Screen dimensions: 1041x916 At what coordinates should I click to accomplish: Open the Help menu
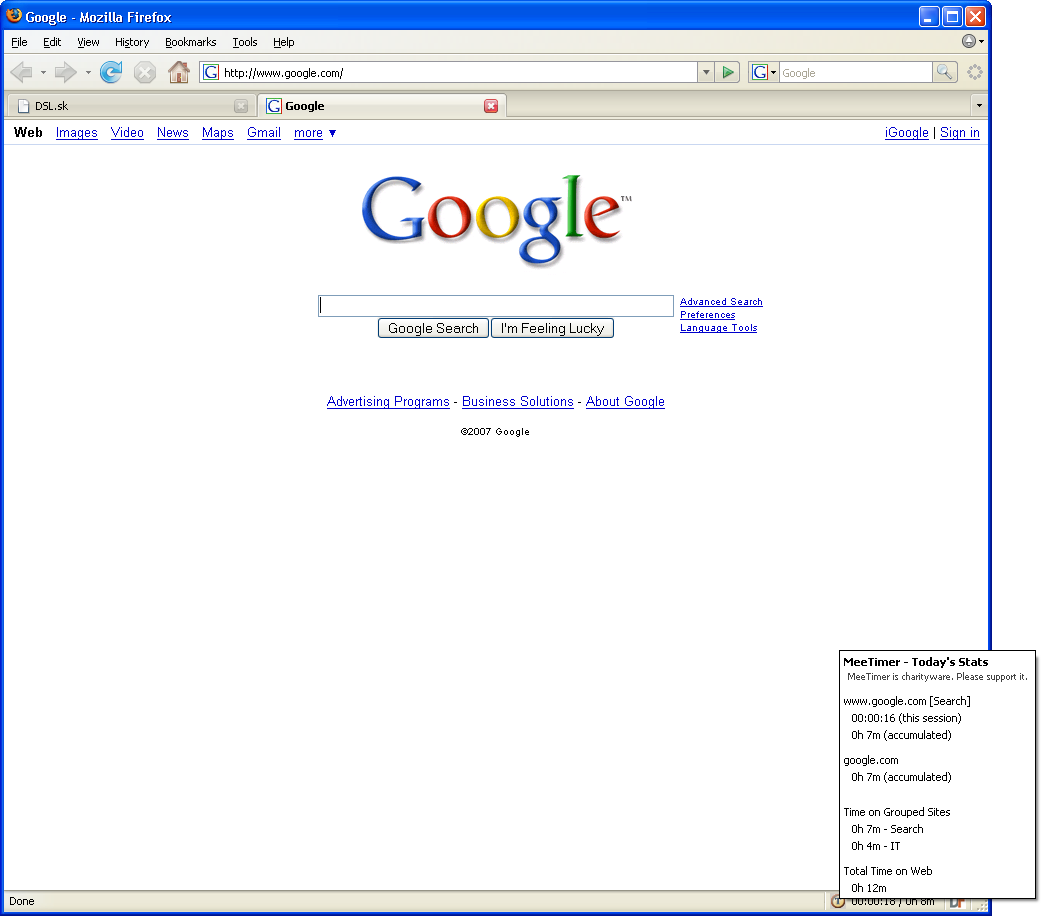(x=283, y=42)
